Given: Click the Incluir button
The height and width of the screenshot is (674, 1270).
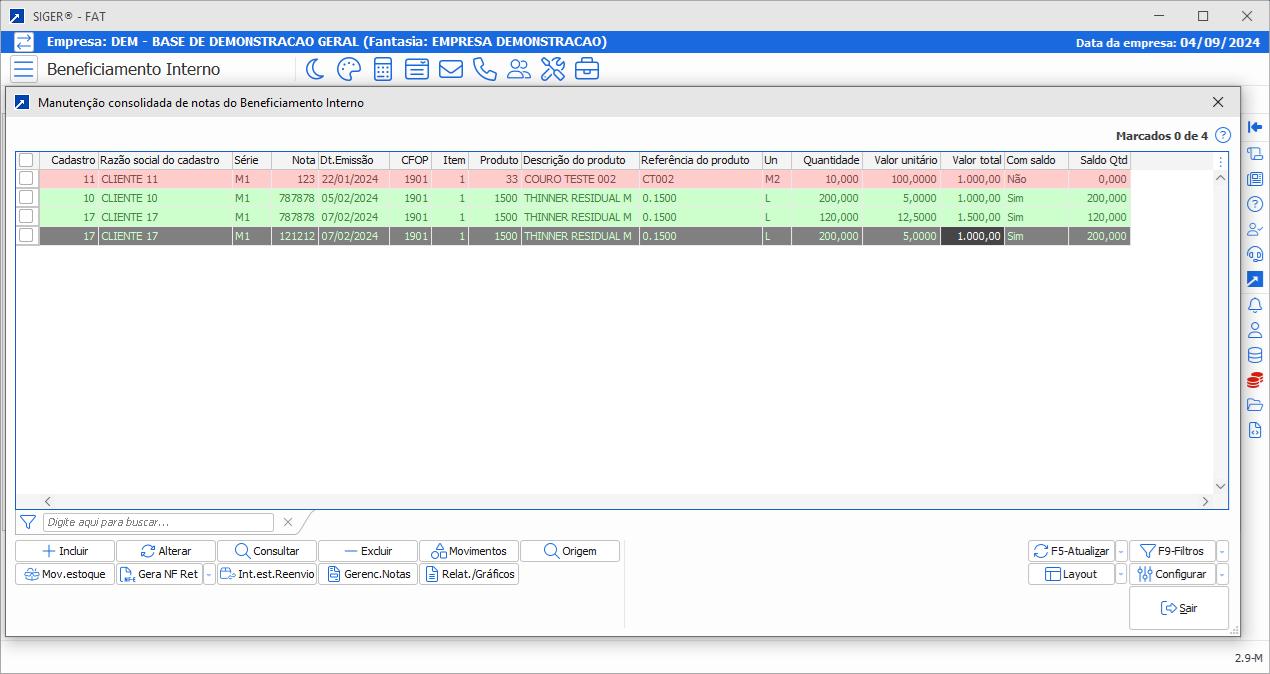Looking at the screenshot, I should tap(65, 551).
